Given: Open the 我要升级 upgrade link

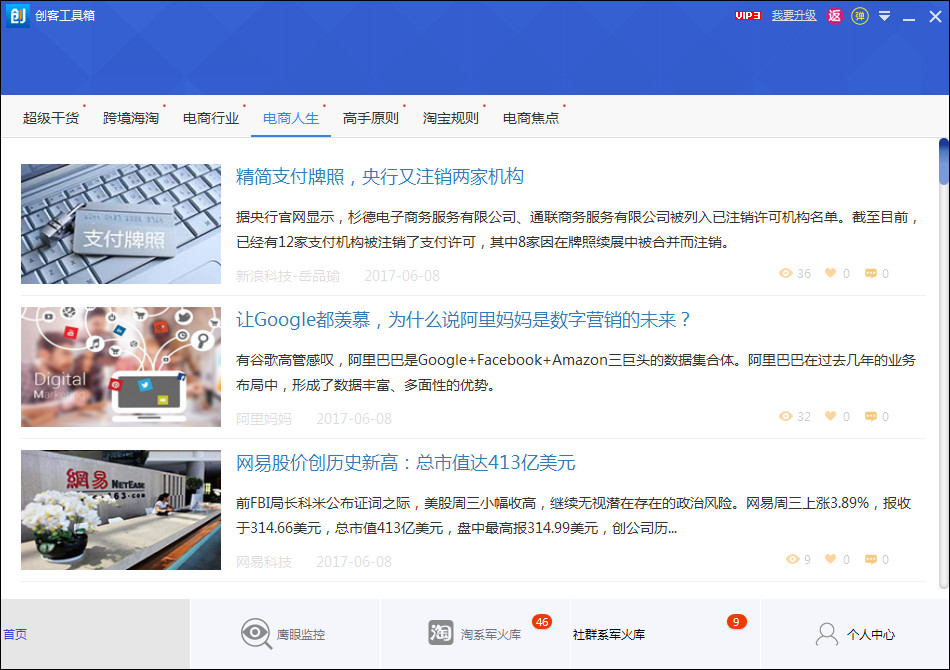Looking at the screenshot, I should tap(794, 16).
